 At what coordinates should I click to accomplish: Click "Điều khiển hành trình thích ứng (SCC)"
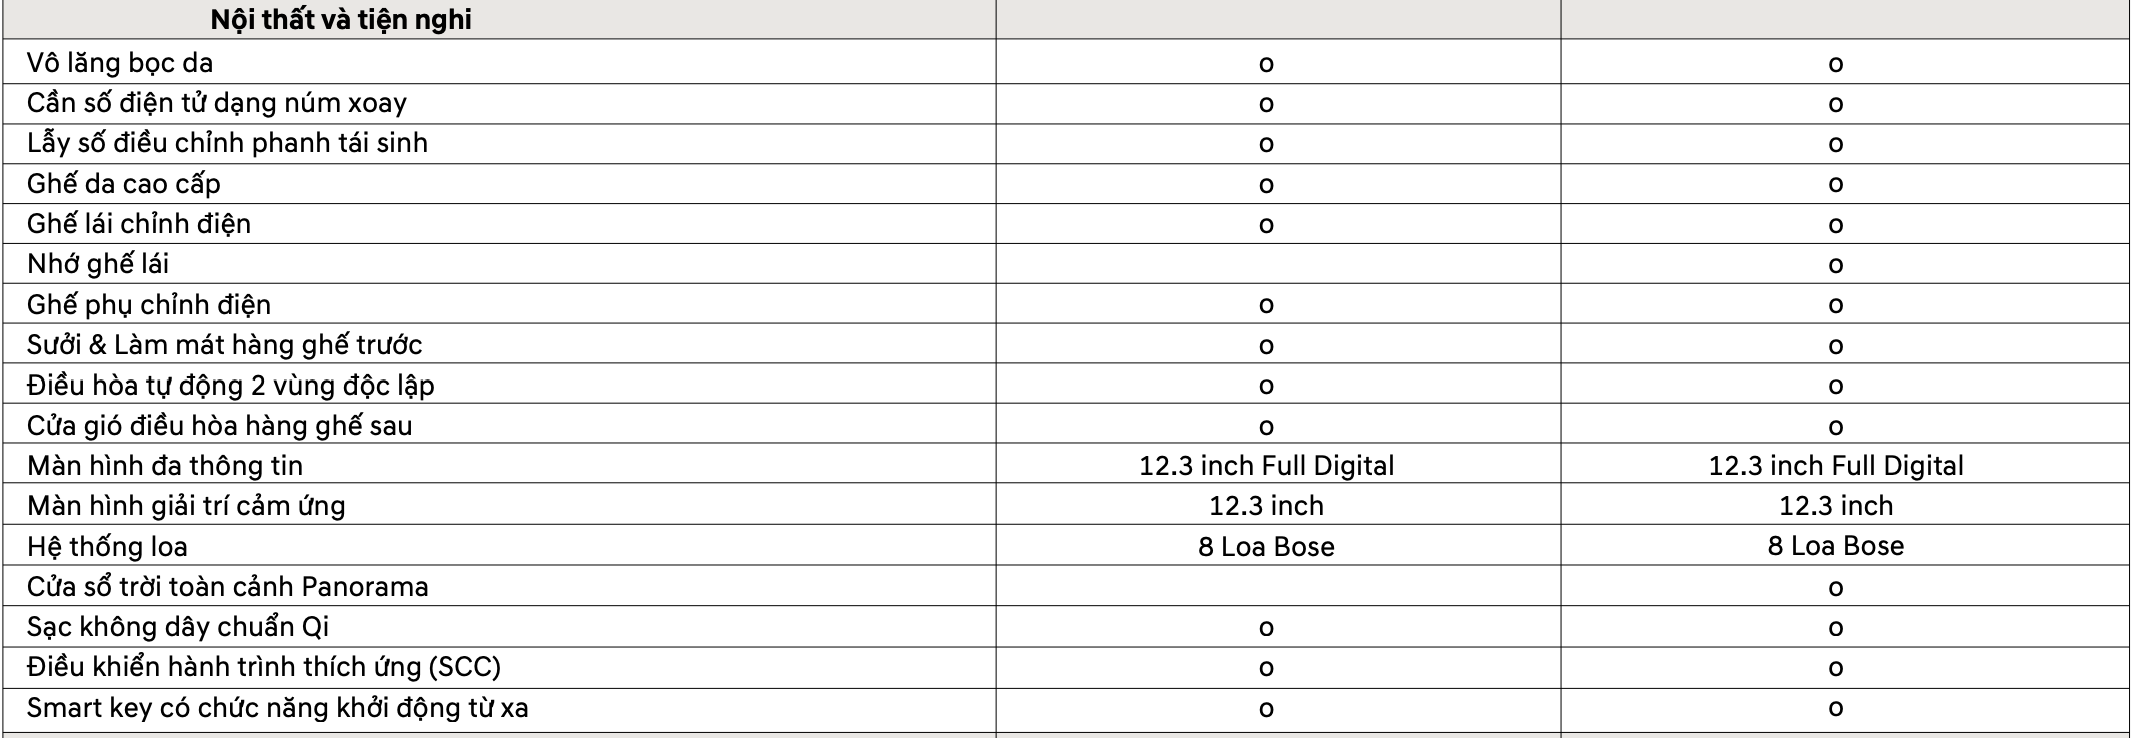pyautogui.click(x=264, y=667)
